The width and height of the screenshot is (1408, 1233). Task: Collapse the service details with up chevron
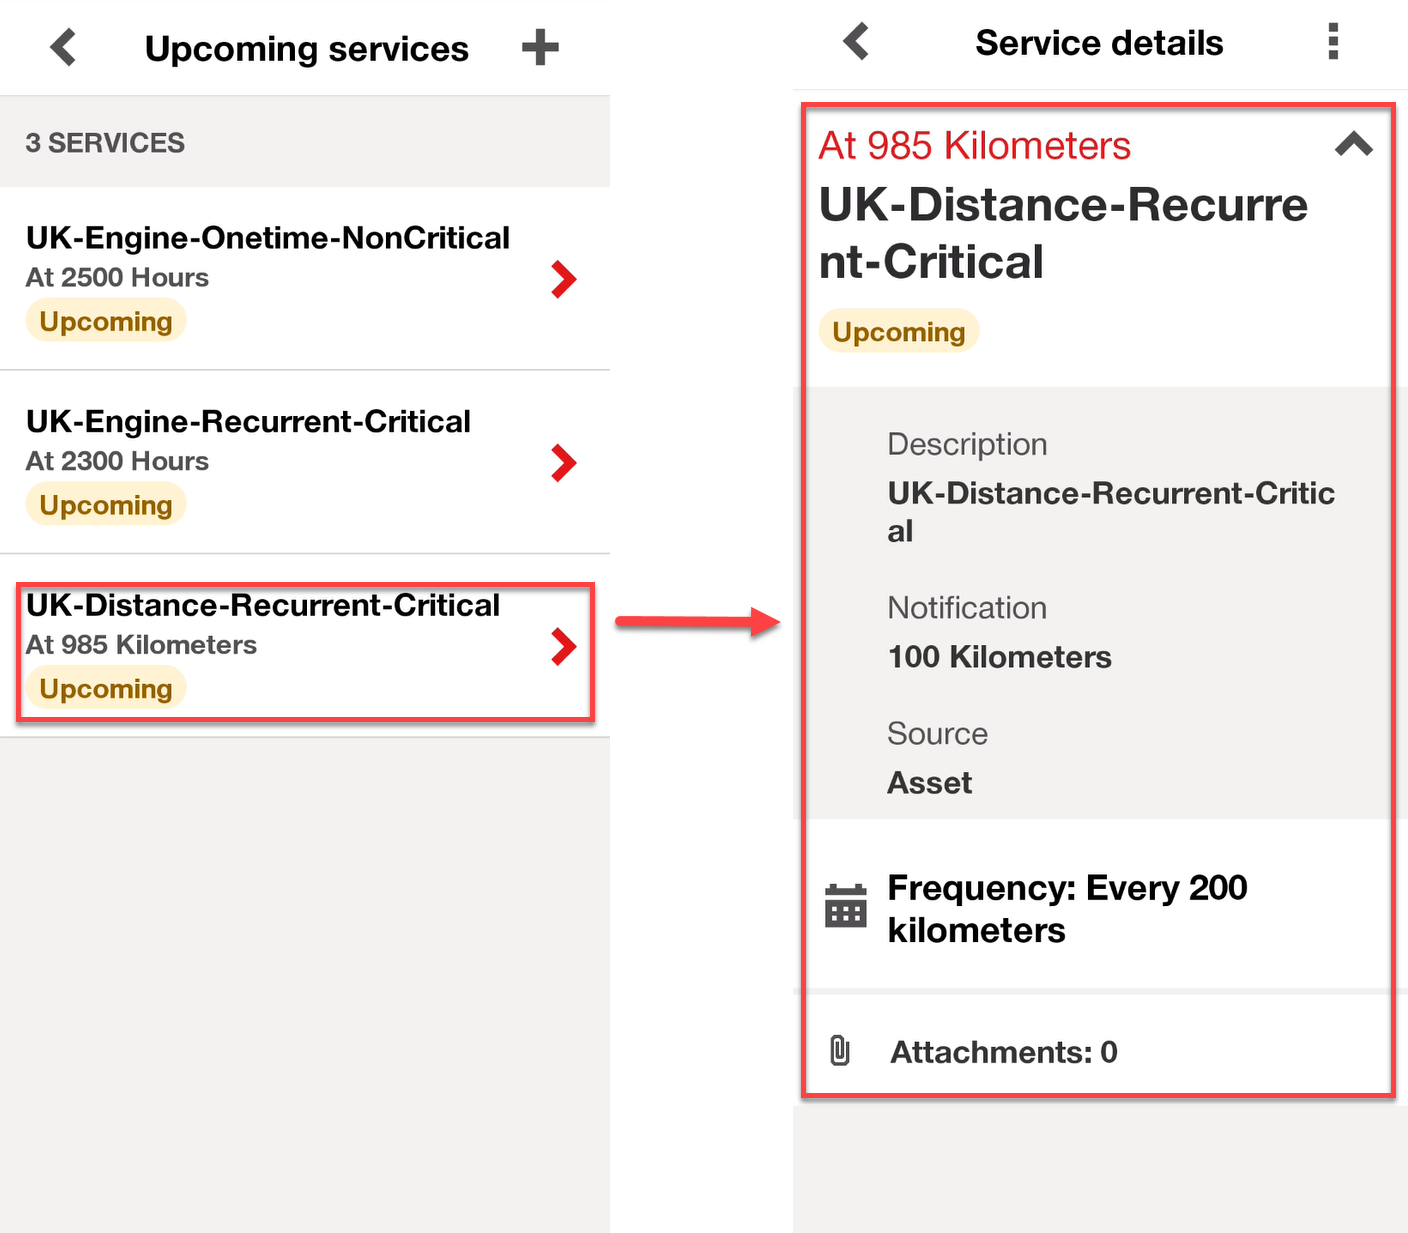[x=1354, y=144]
